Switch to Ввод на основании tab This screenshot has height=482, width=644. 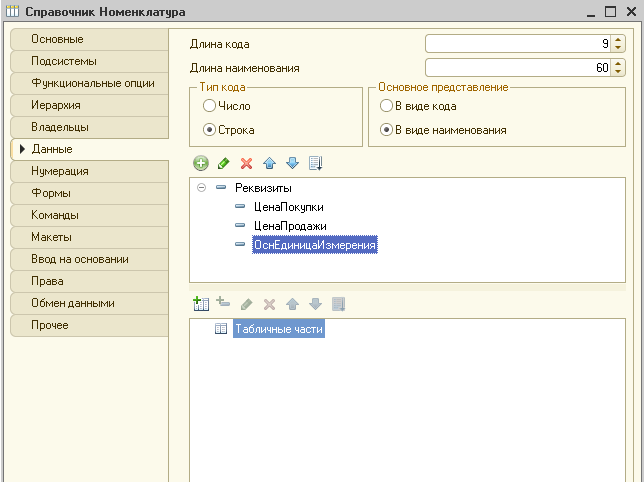pyautogui.click(x=90, y=259)
